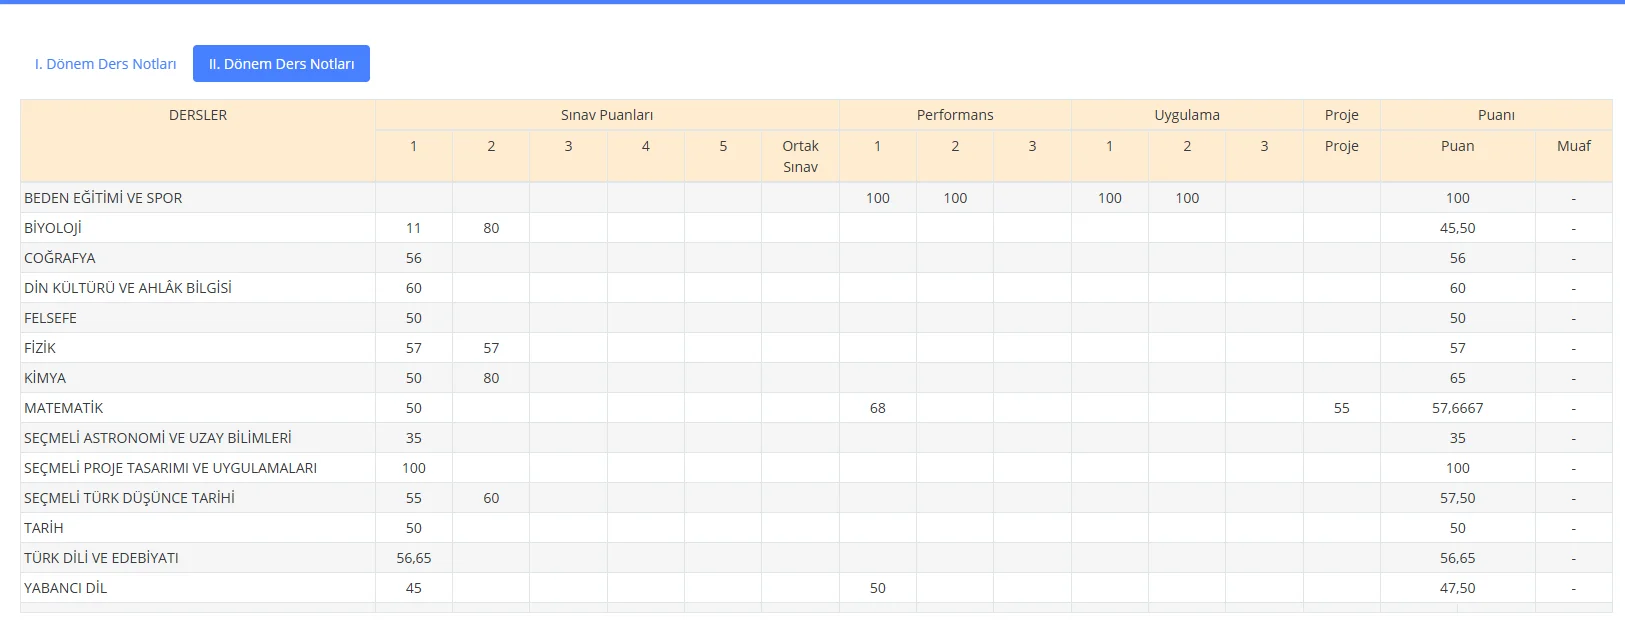Select the KİMYA course name
Screen dimensions: 1625x639
tap(45, 378)
